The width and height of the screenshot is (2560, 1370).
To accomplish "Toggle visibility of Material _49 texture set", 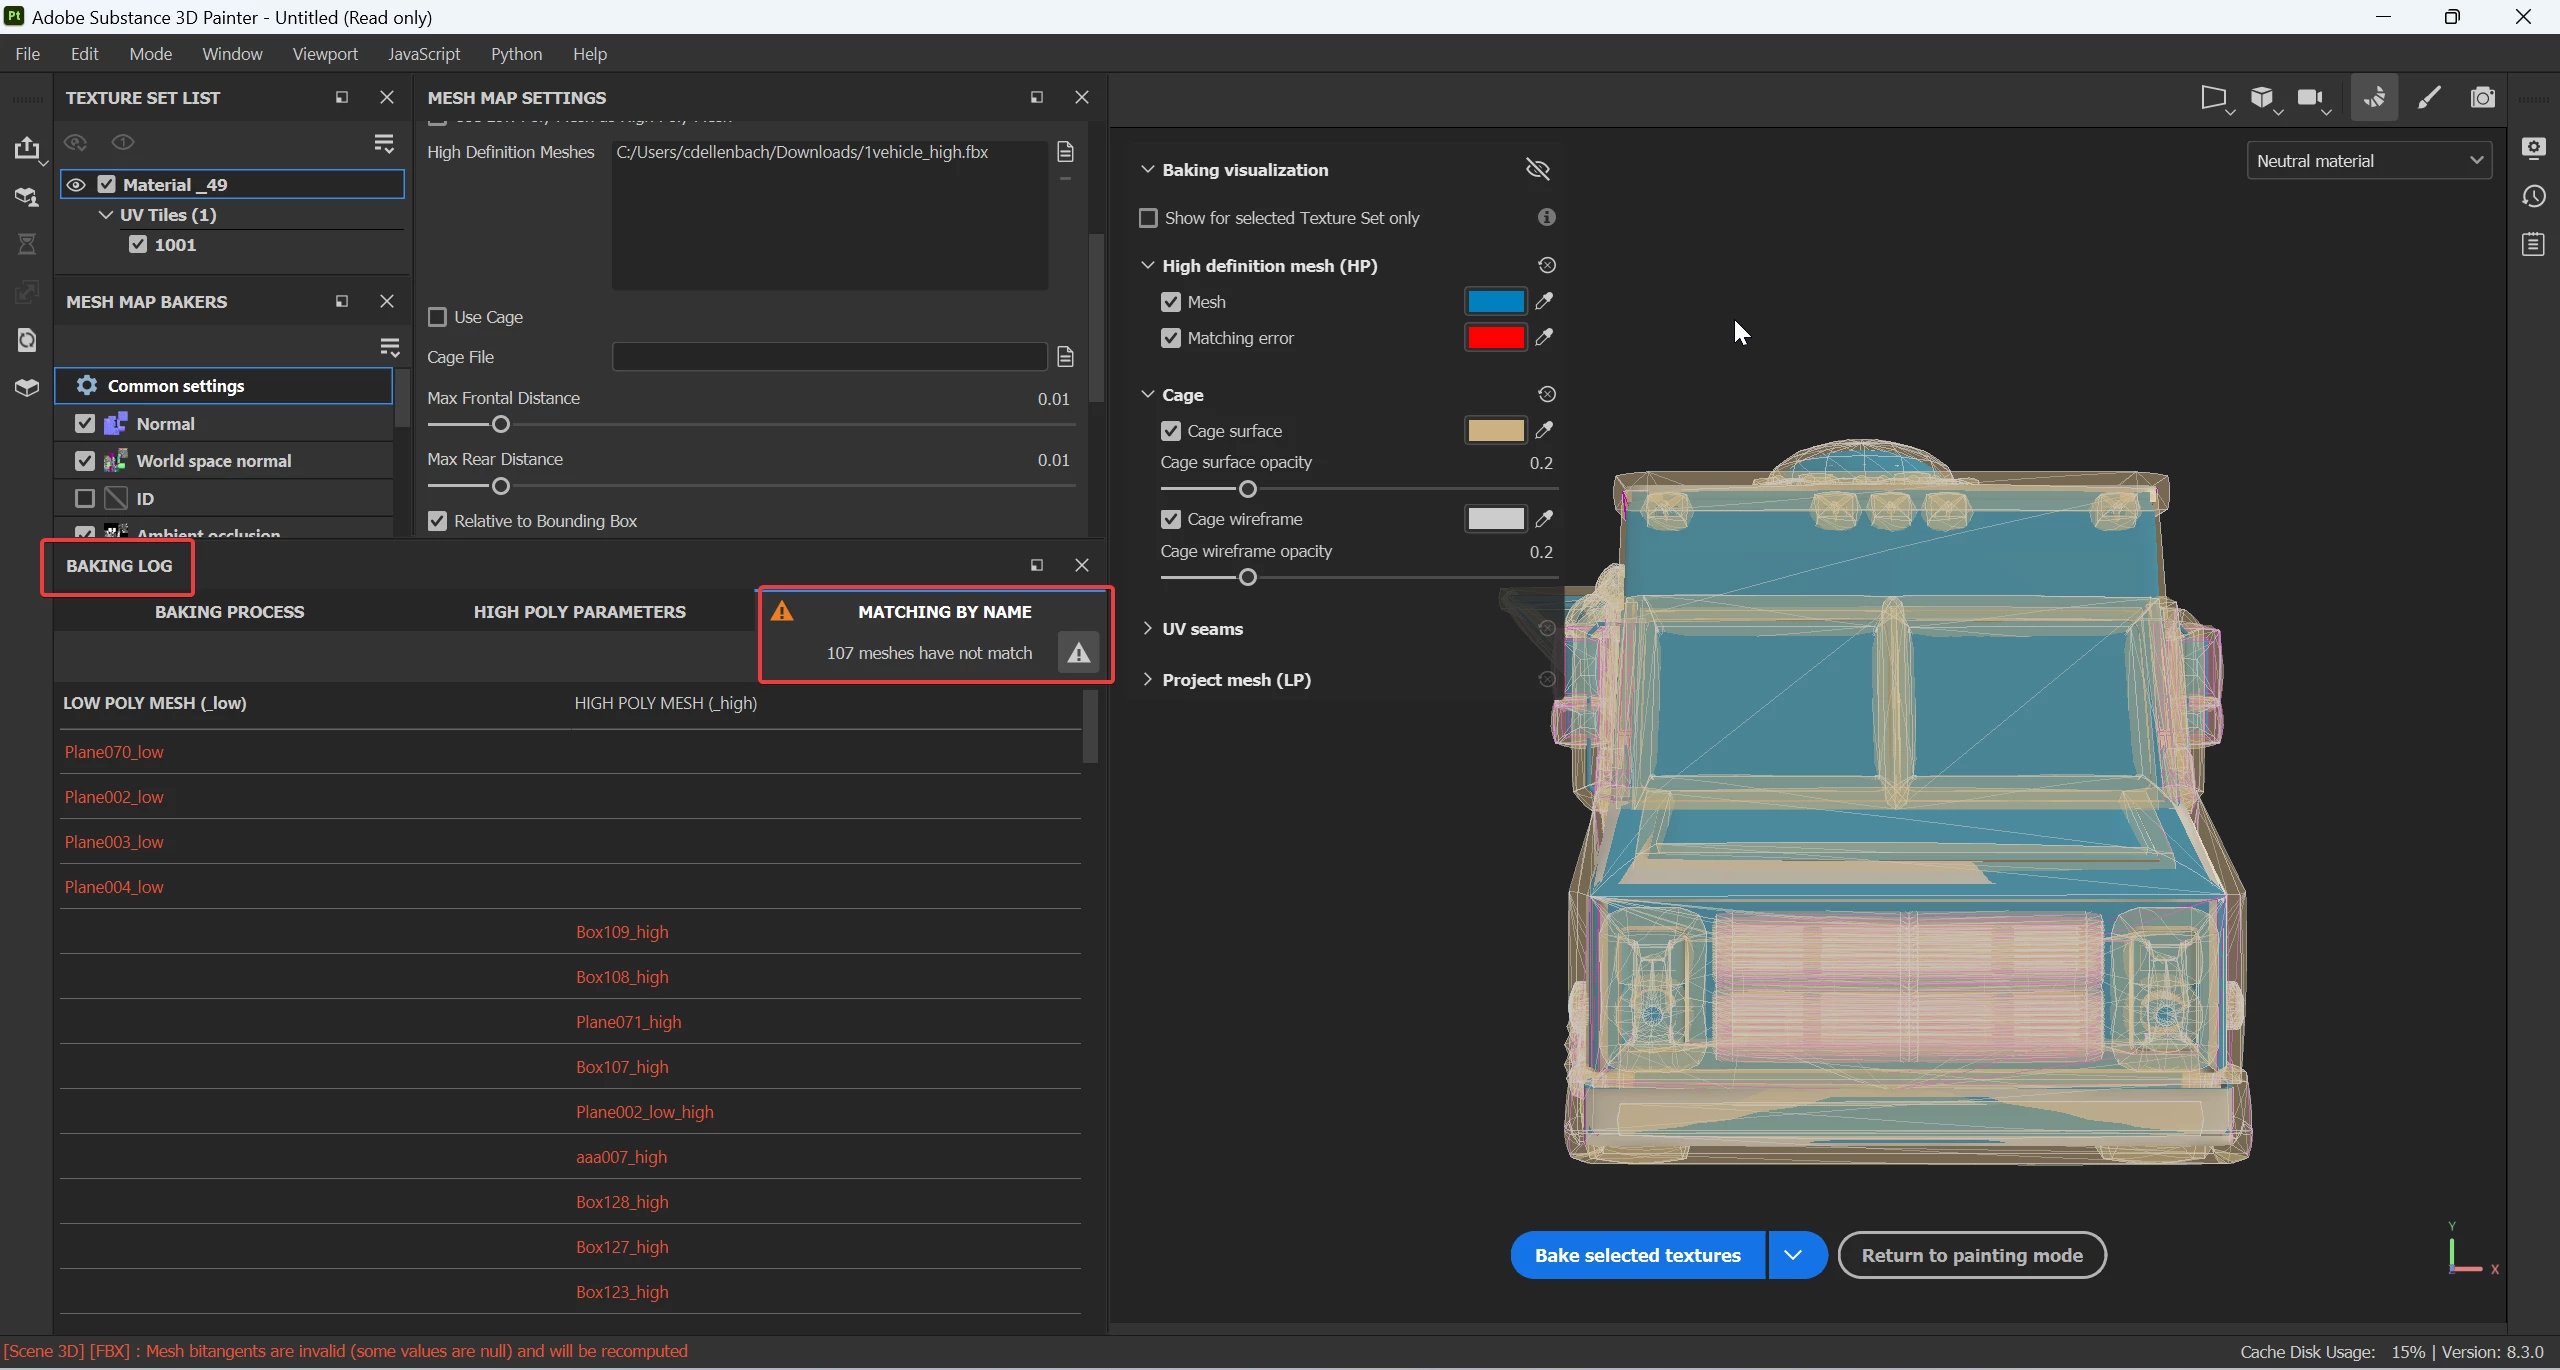I will 76,184.
